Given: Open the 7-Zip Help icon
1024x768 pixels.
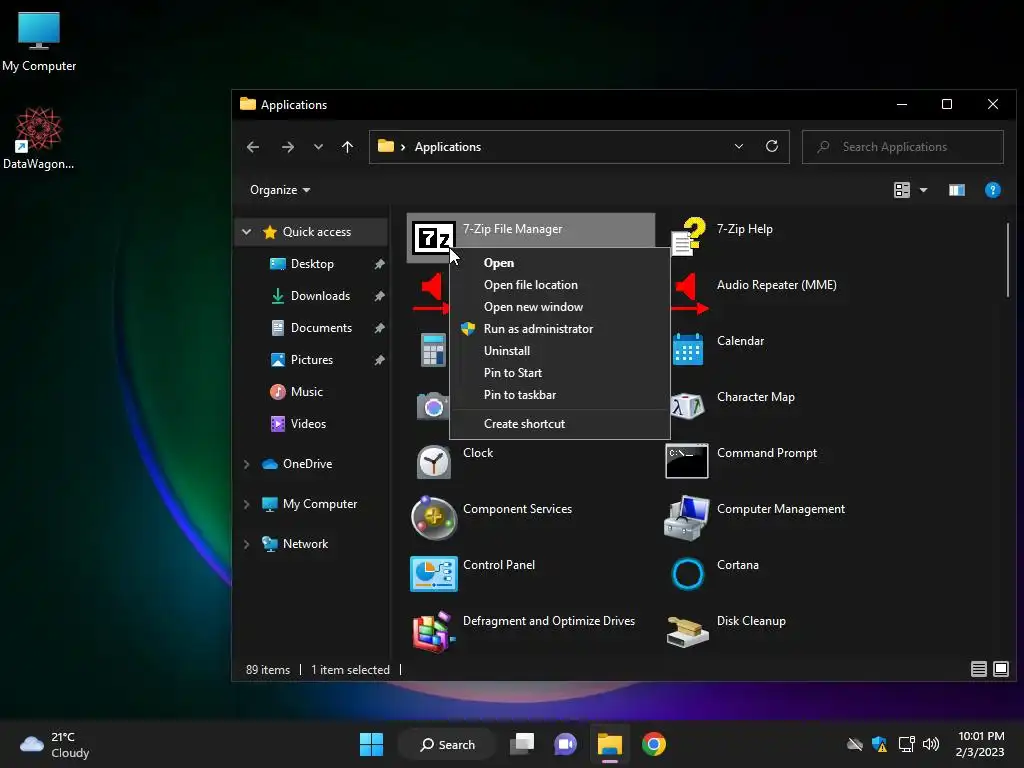Looking at the screenshot, I should 688,236.
